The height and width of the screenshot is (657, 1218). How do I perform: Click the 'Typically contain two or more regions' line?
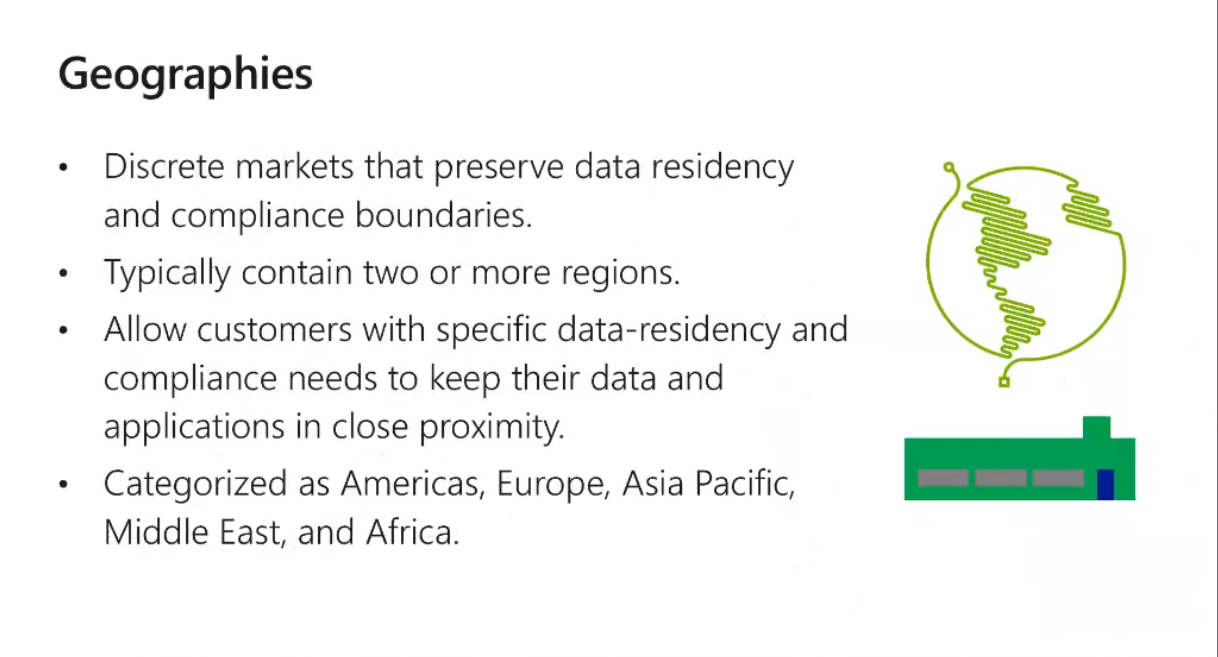392,273
